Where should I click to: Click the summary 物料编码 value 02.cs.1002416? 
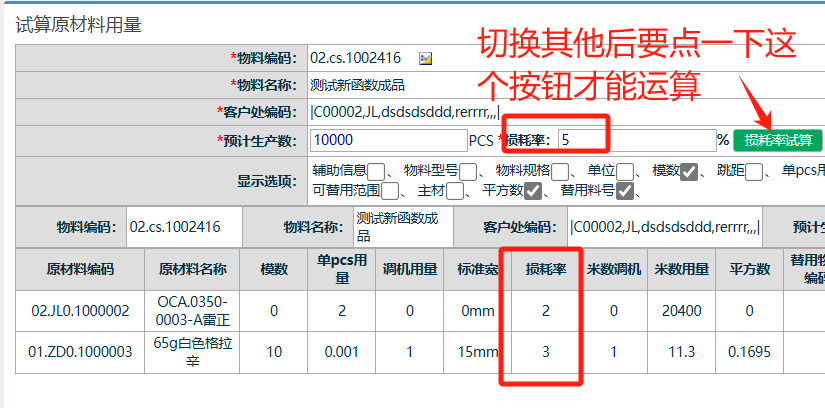[185, 227]
